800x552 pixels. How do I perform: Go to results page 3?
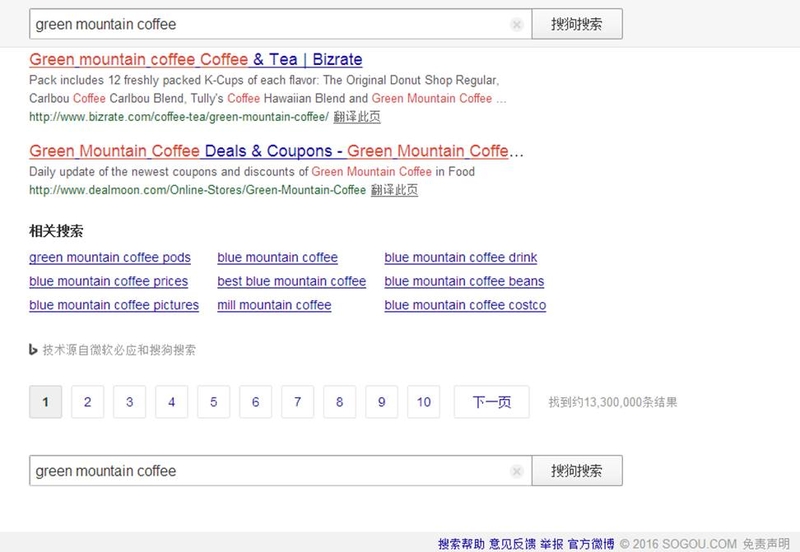point(130,402)
